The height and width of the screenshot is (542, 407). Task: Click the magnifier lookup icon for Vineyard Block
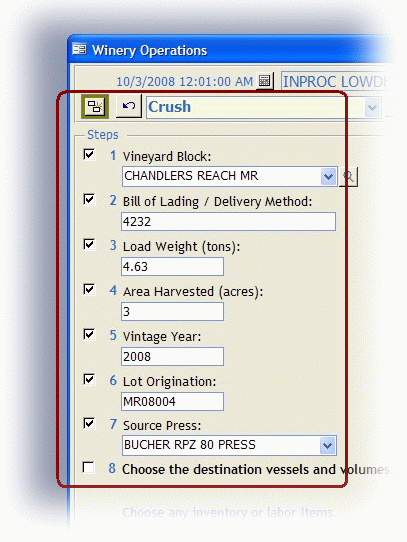coord(348,177)
